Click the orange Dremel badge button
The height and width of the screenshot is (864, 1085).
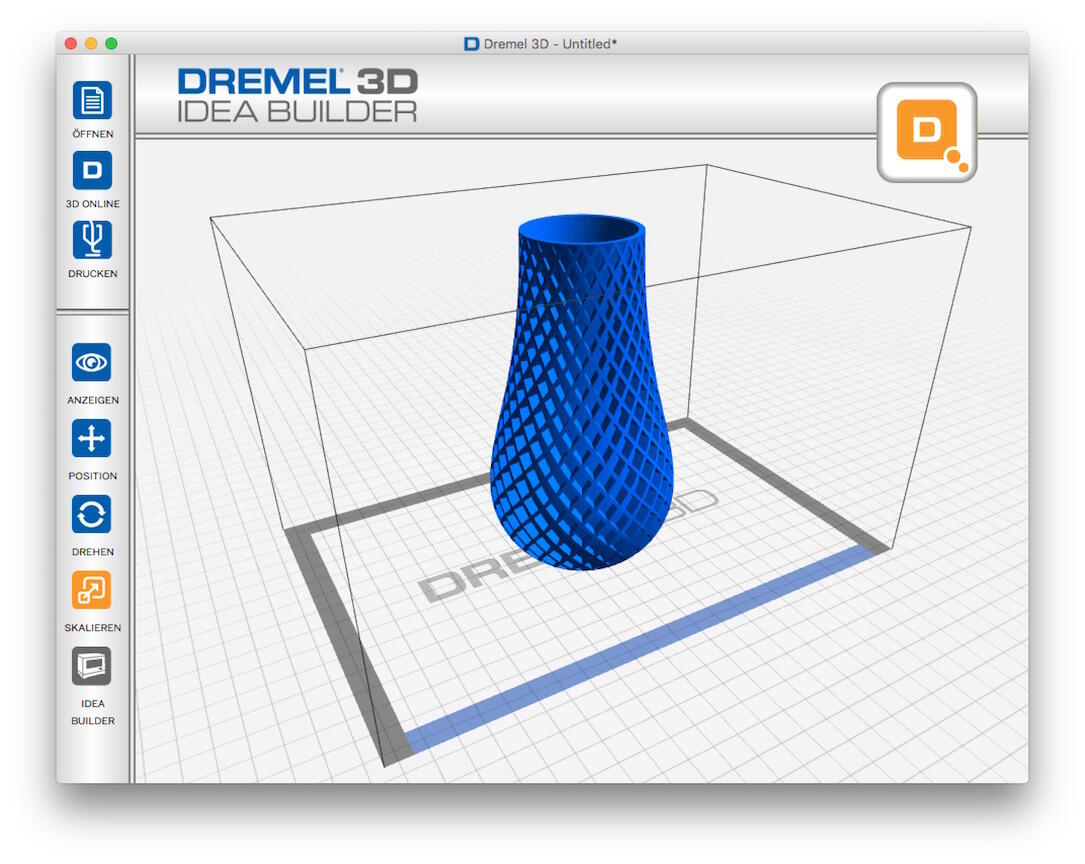point(927,133)
